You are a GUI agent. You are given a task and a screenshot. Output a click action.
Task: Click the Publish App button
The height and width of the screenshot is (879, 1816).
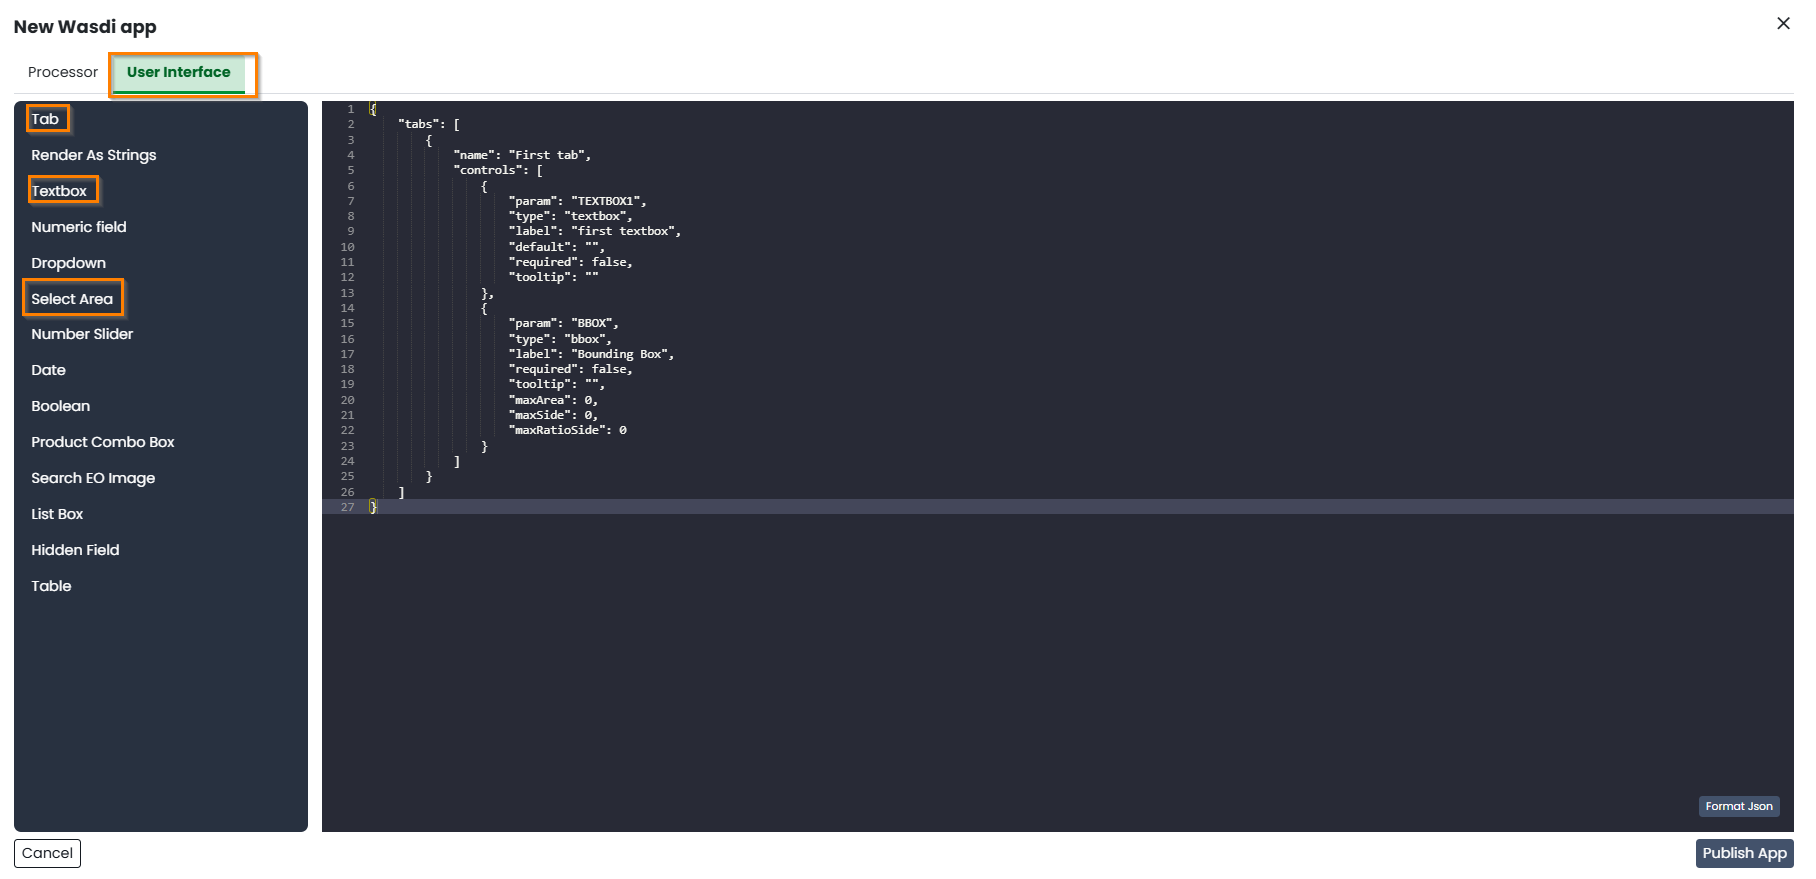point(1744,853)
